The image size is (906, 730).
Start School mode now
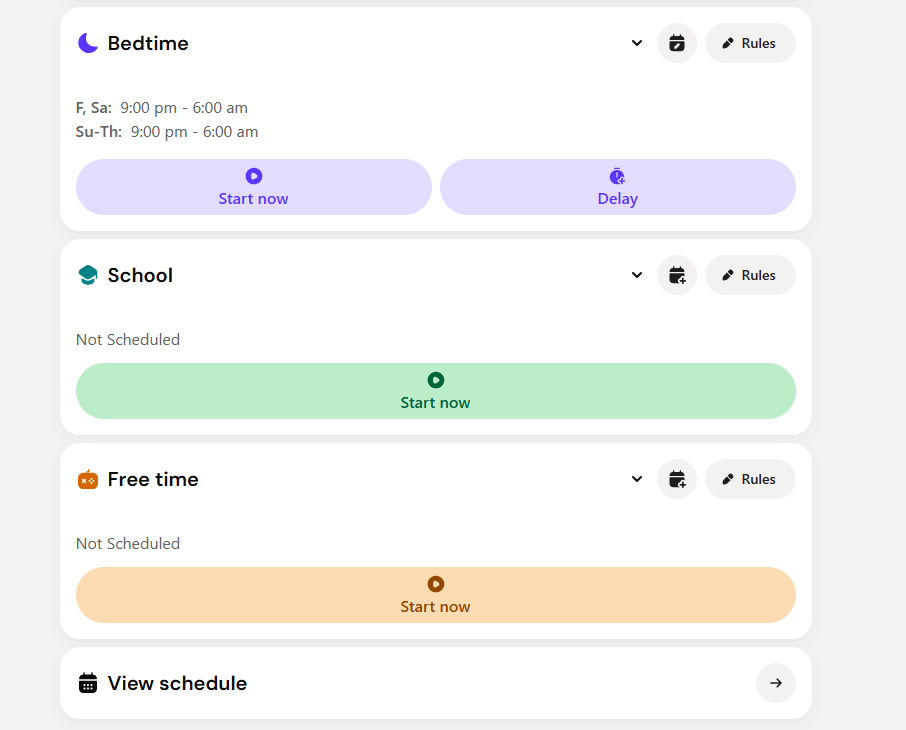(435, 391)
